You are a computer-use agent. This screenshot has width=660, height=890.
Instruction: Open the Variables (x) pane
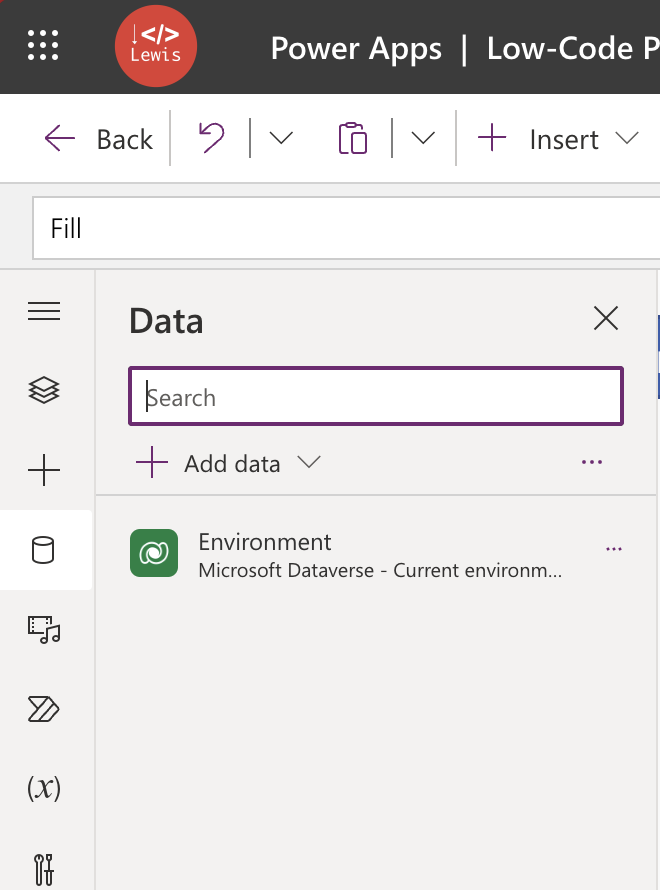[44, 789]
